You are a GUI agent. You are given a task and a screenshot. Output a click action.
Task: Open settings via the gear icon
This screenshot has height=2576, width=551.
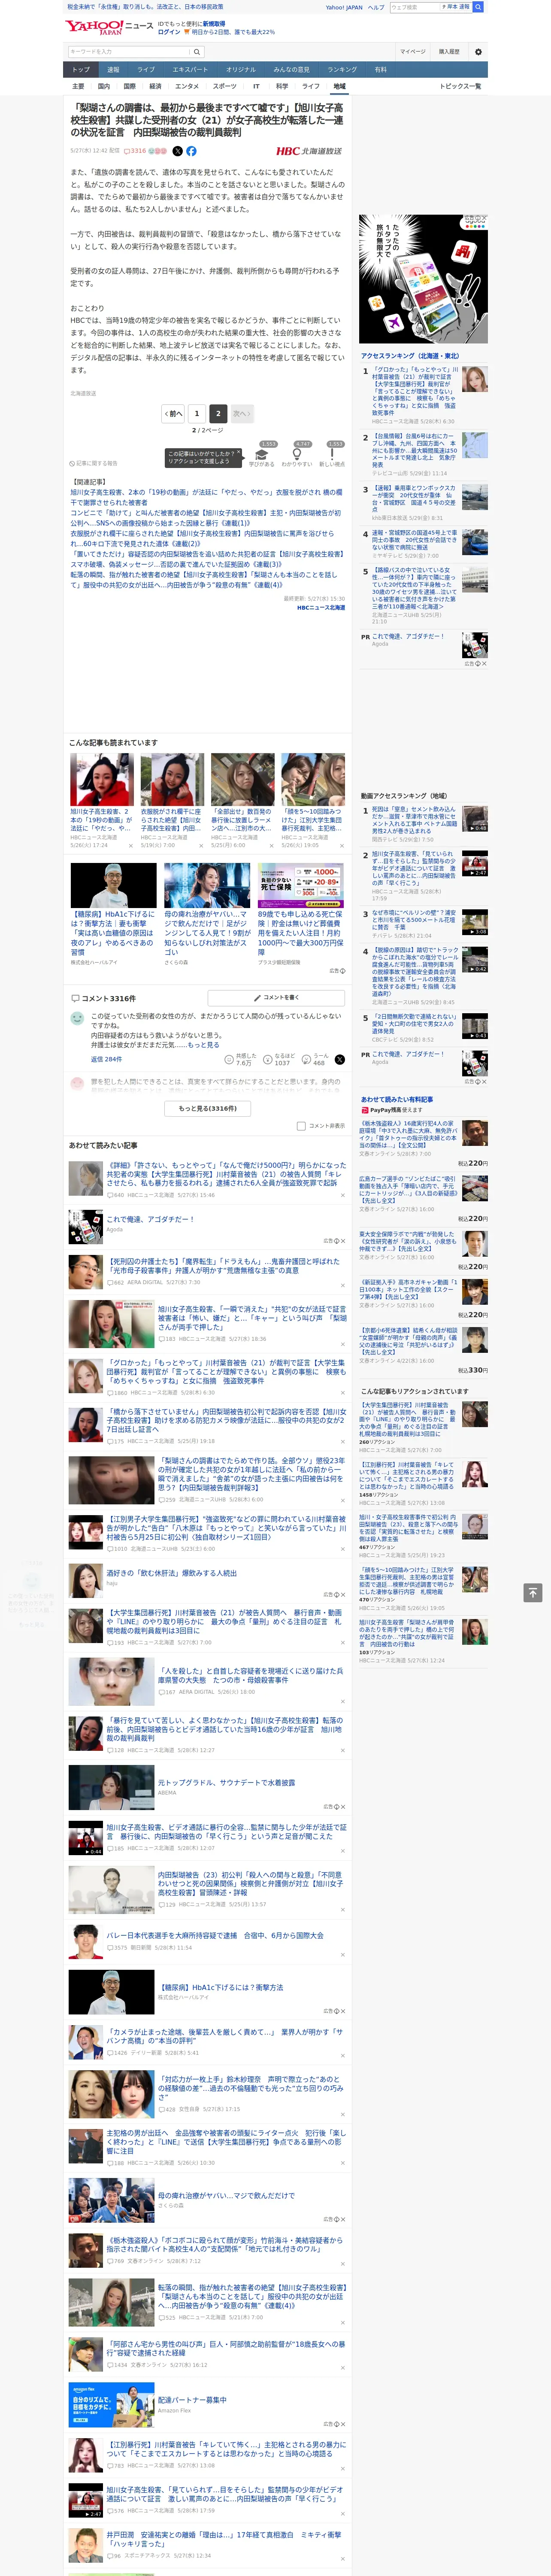click(478, 52)
